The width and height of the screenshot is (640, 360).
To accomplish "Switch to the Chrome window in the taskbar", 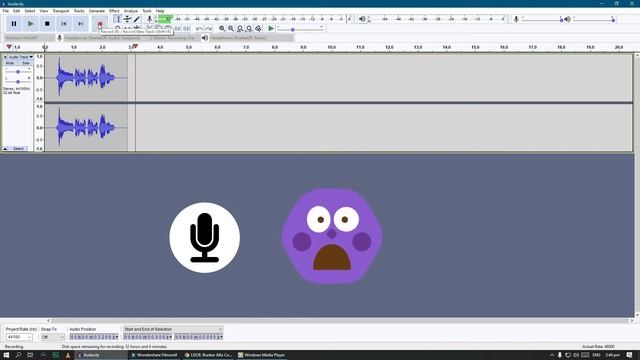I will 208,355.
